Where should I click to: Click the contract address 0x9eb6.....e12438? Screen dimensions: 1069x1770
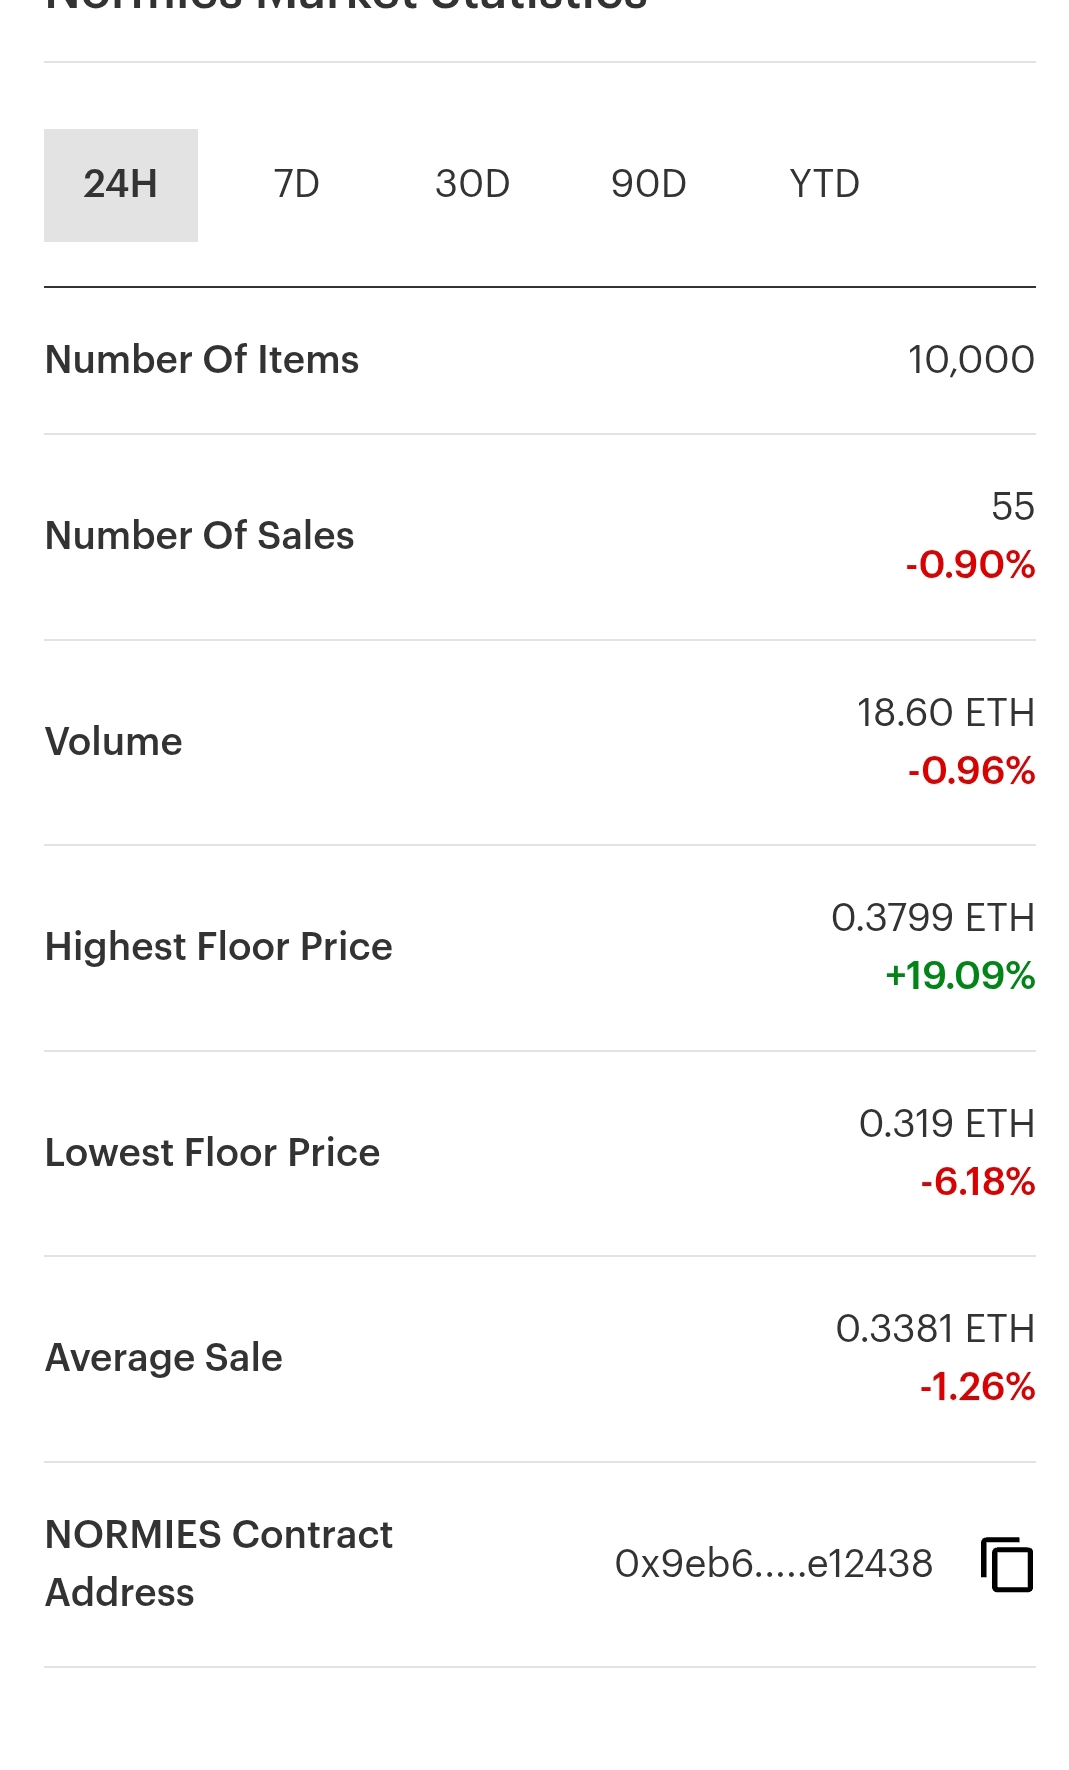774,1564
